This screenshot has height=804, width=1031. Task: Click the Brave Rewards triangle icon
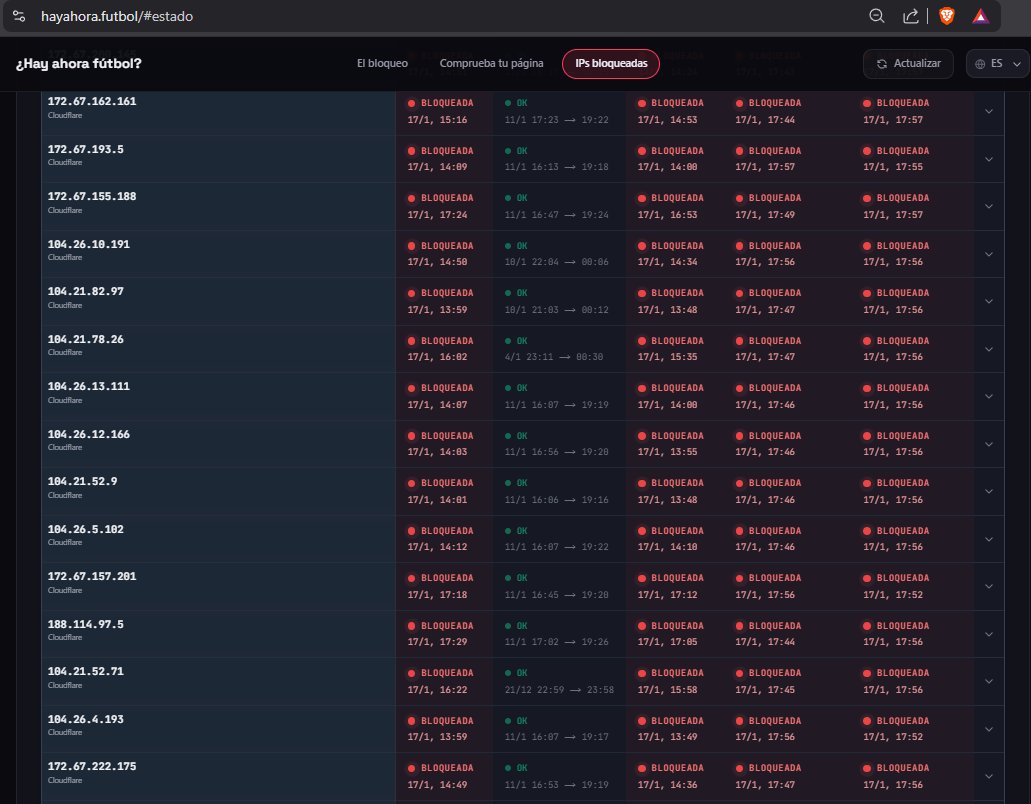point(980,16)
